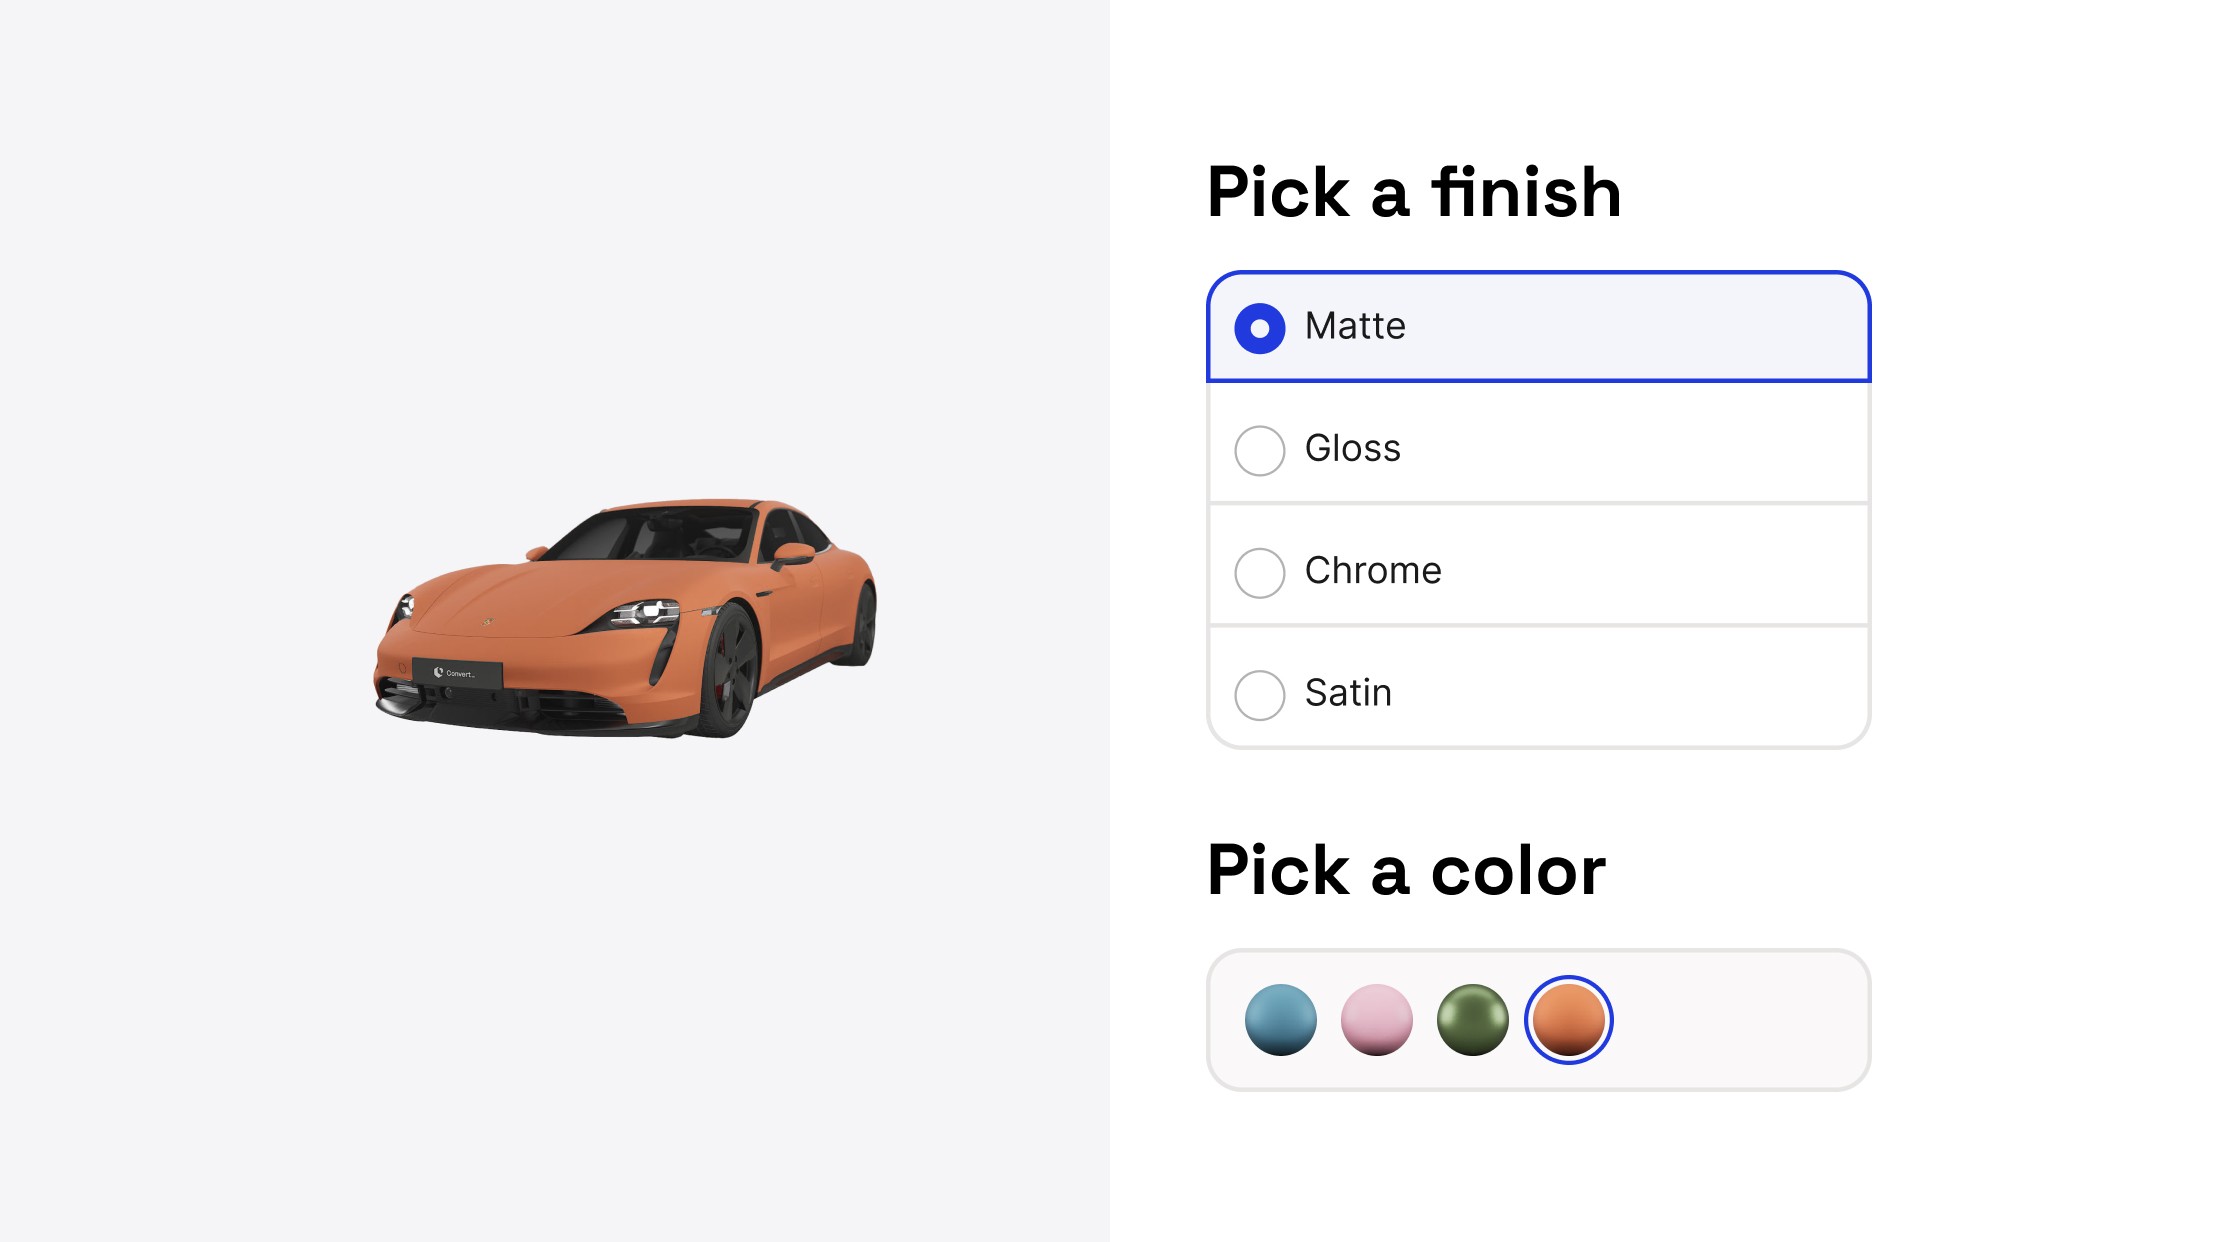Select the Matte finish radio button
This screenshot has height=1242, width=2220.
[x=1259, y=325]
